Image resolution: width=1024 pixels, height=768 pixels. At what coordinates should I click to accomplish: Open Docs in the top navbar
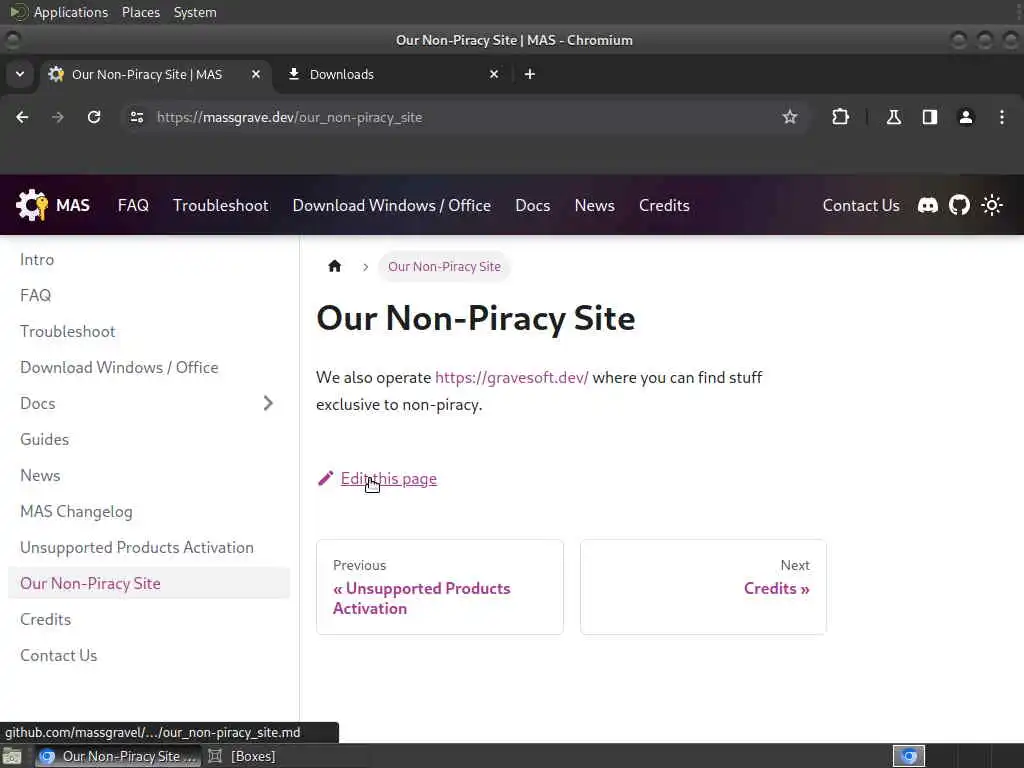pos(533,206)
